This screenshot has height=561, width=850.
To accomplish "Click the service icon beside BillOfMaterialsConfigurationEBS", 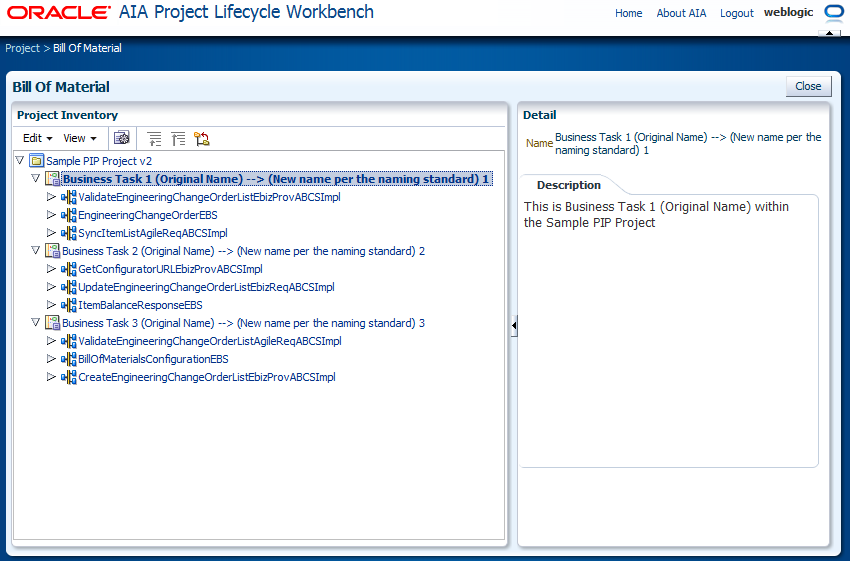I will (69, 359).
